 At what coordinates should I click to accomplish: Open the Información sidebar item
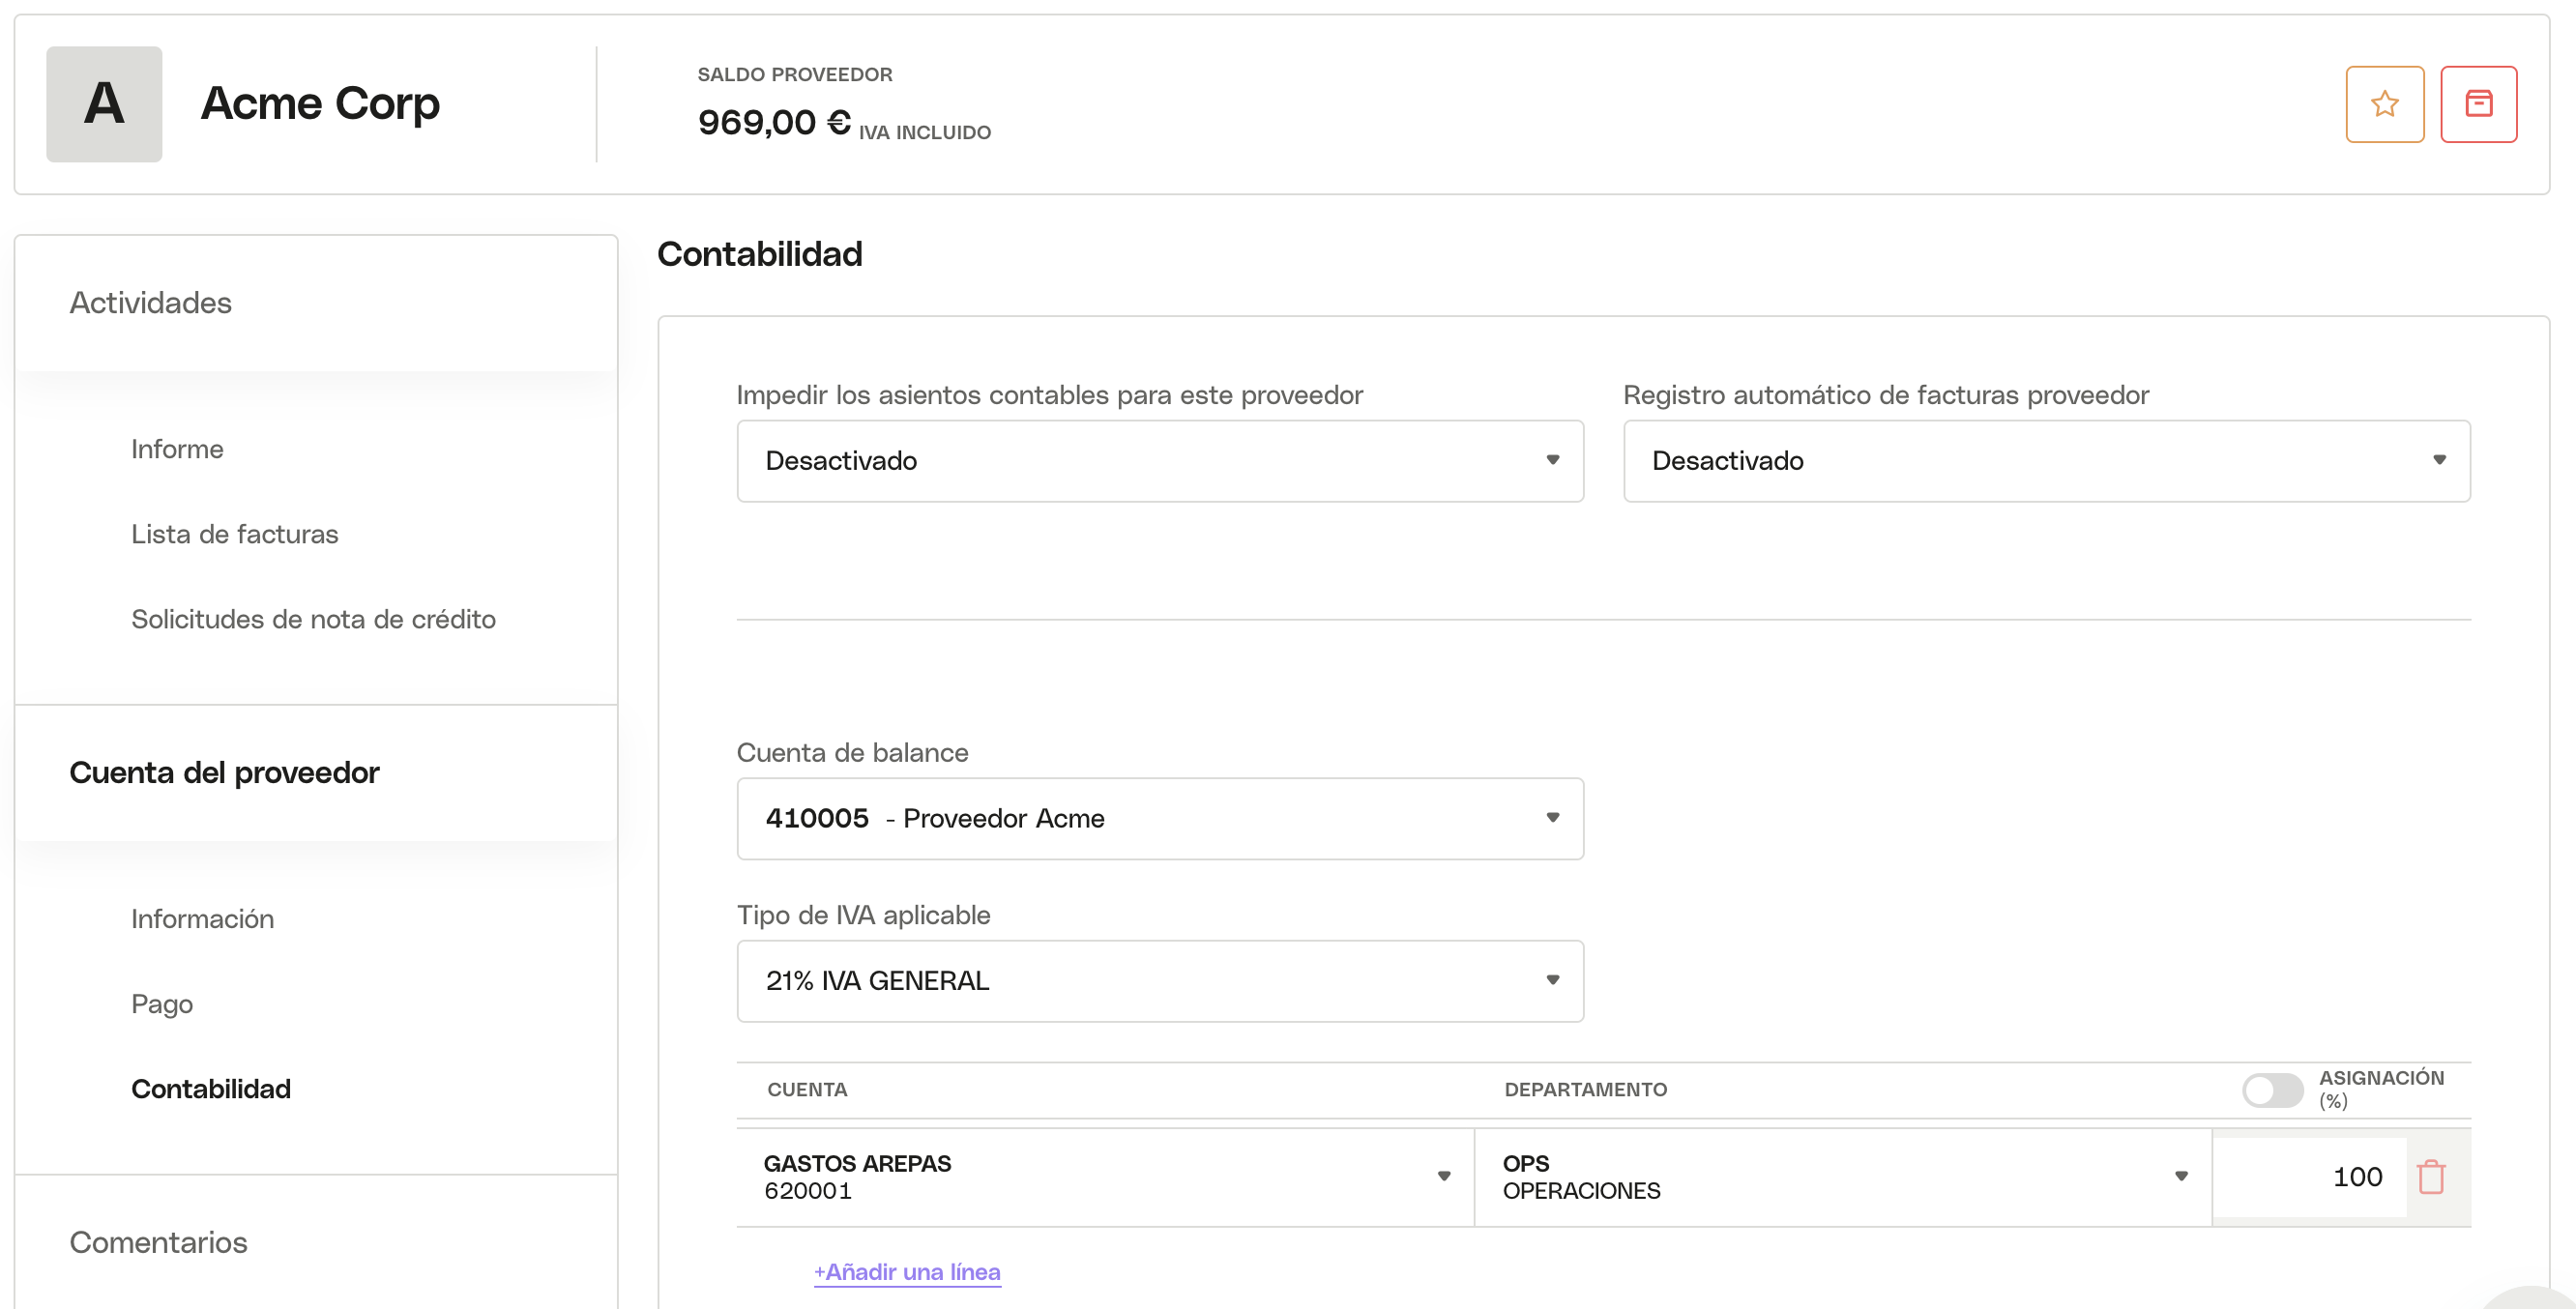(x=202, y=919)
